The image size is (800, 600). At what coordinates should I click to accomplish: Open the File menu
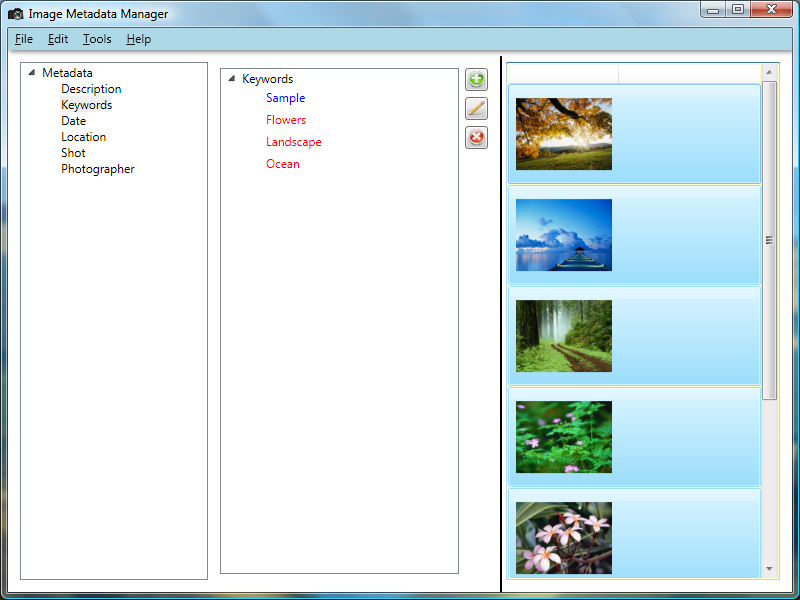click(x=24, y=39)
